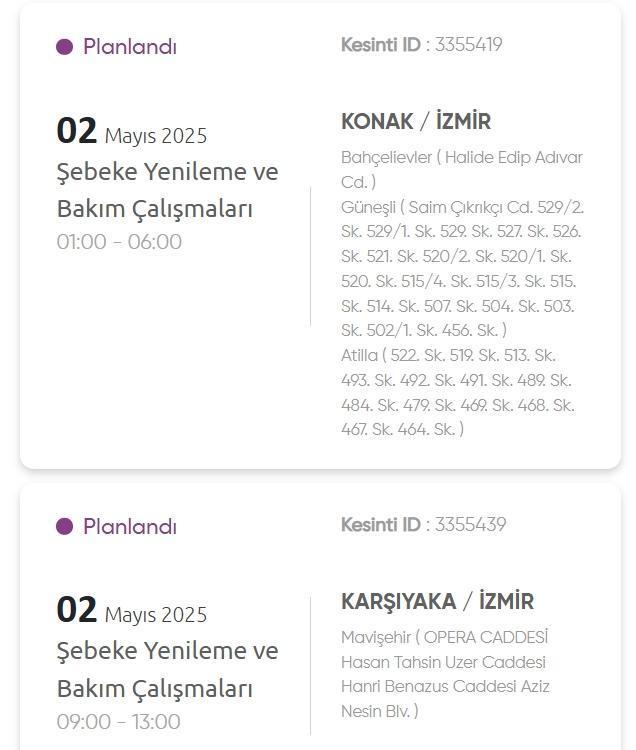Select the Konak card Şebeke Yenileme title
This screenshot has width=636, height=750.
pos(167,190)
